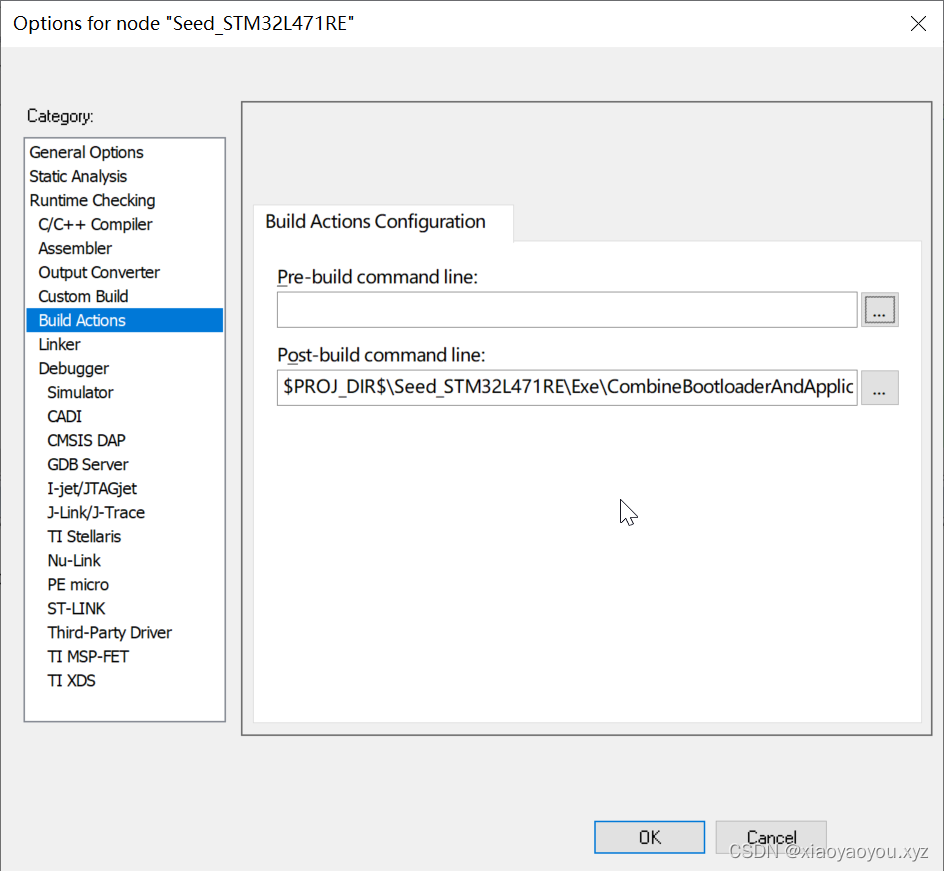Select the General Options category

pyautogui.click(x=86, y=152)
